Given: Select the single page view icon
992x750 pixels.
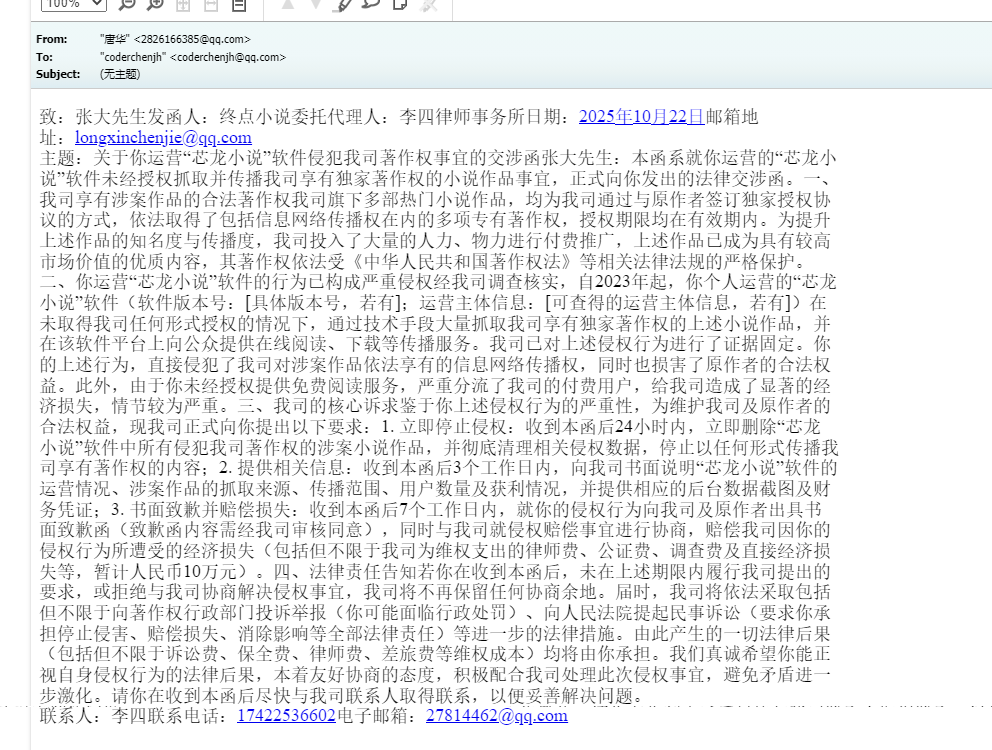Looking at the screenshot, I should pos(239,5).
